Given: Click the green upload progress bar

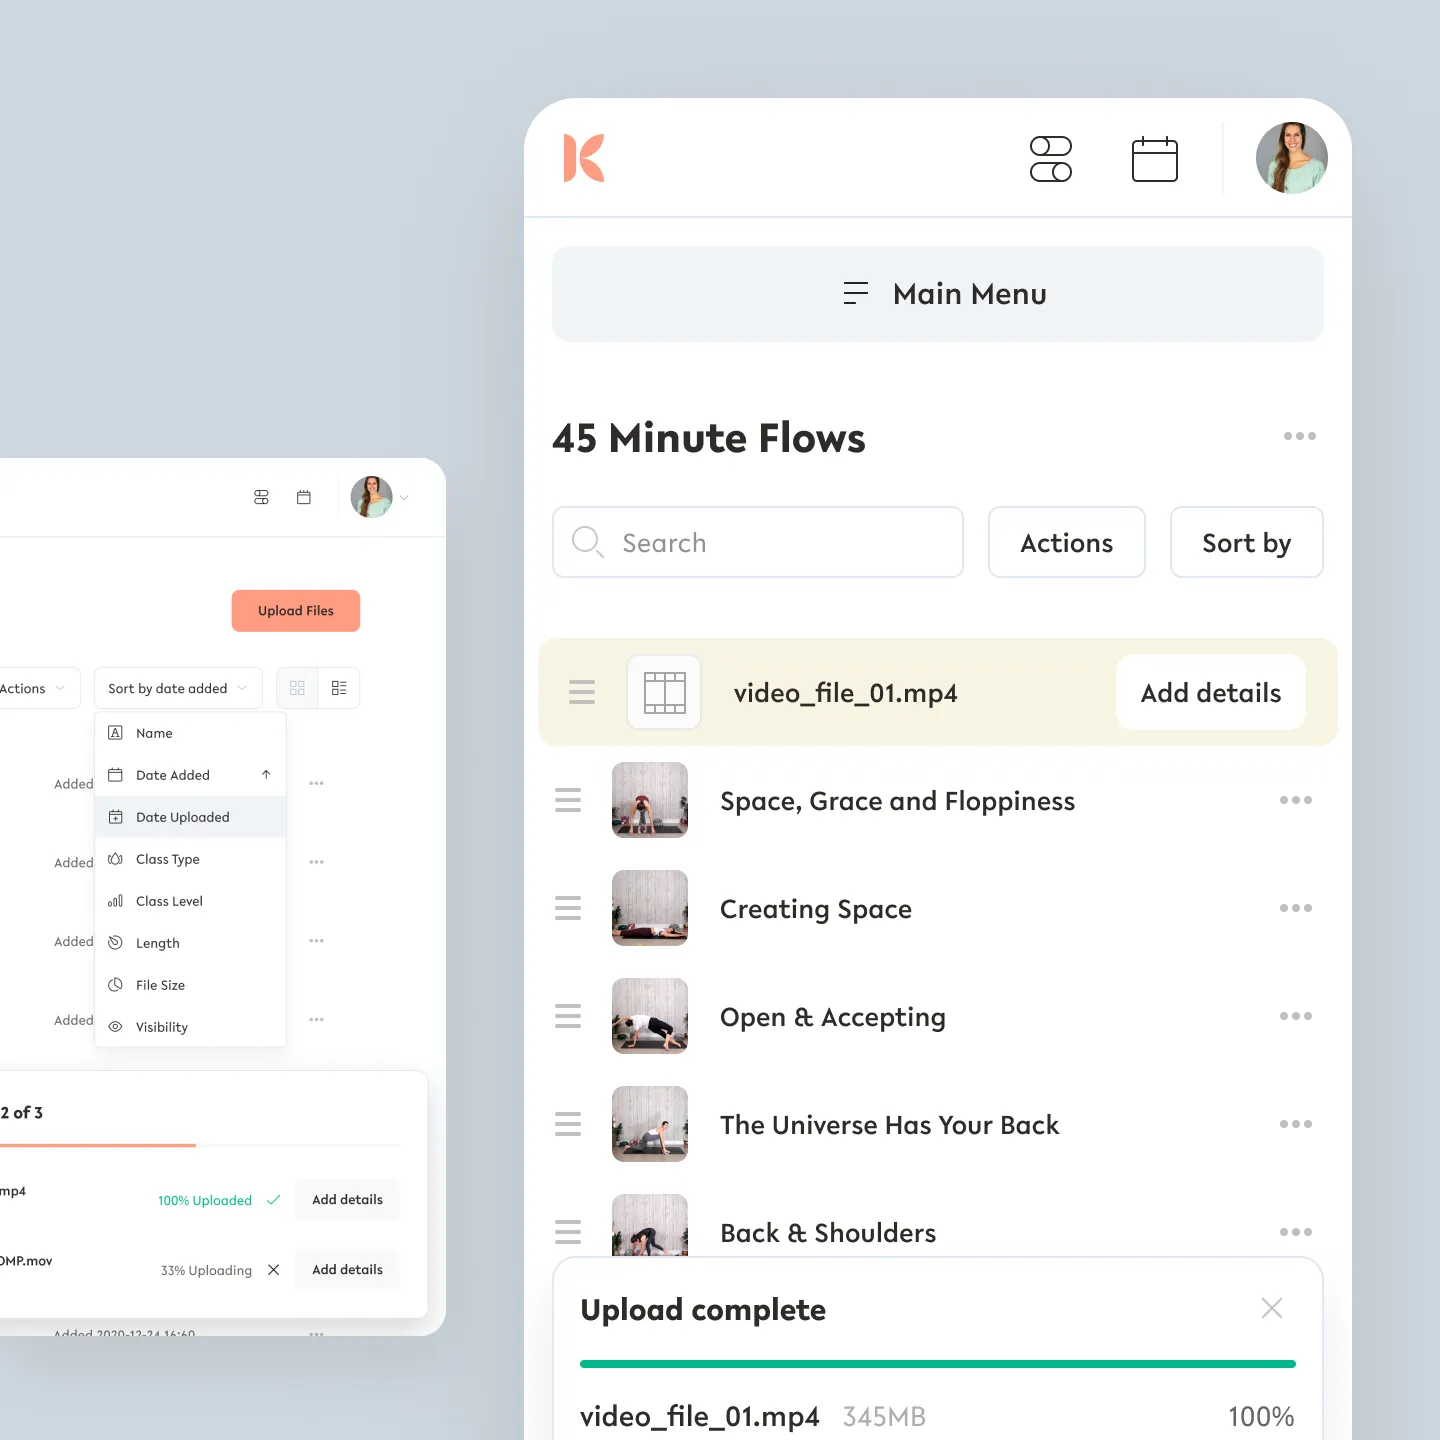Looking at the screenshot, I should 938,1364.
